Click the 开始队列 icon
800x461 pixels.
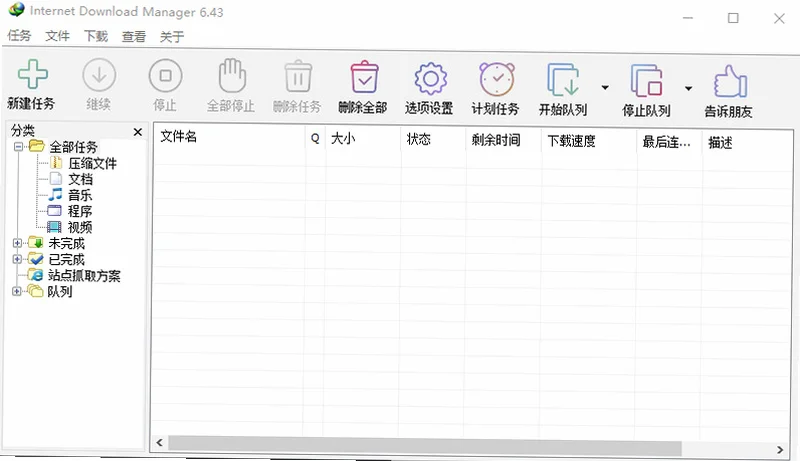[563, 80]
